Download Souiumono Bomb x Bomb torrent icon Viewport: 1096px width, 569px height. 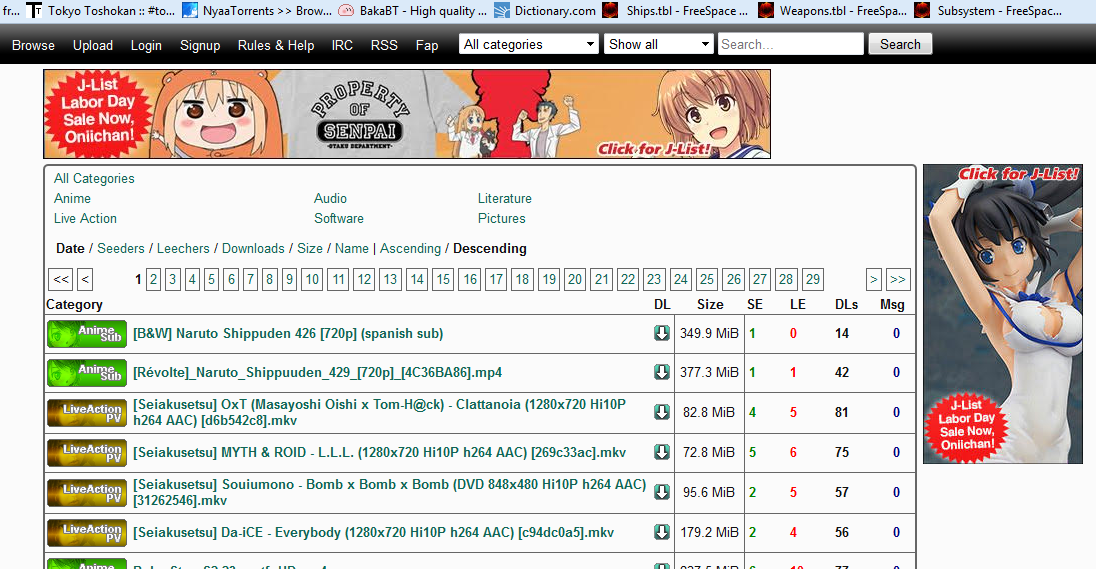tap(662, 492)
